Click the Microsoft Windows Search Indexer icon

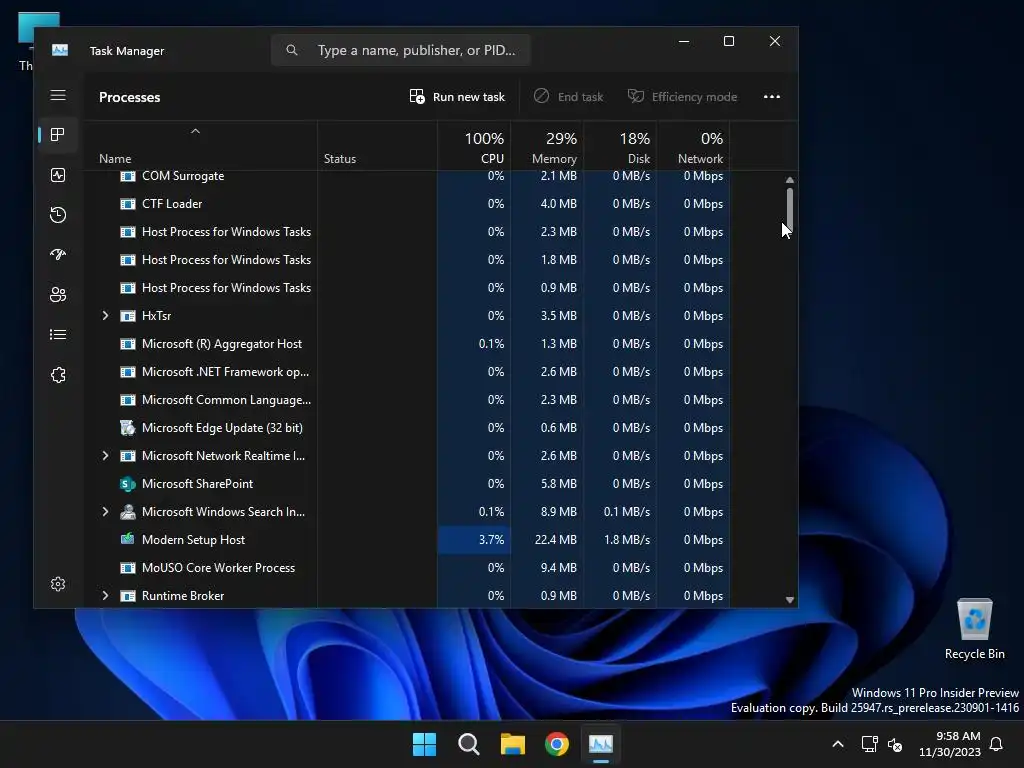tap(128, 512)
